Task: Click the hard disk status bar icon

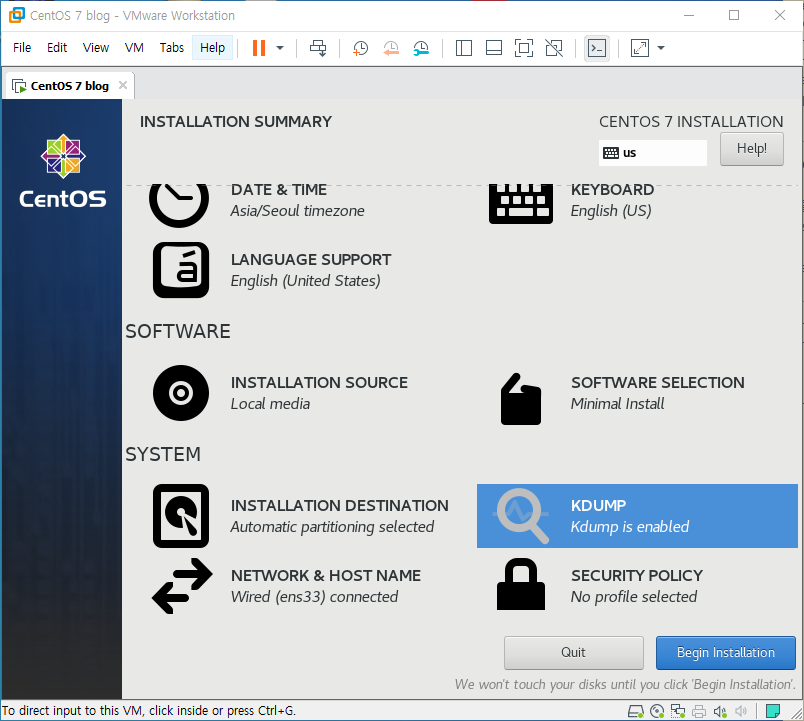Action: pyautogui.click(x=636, y=711)
